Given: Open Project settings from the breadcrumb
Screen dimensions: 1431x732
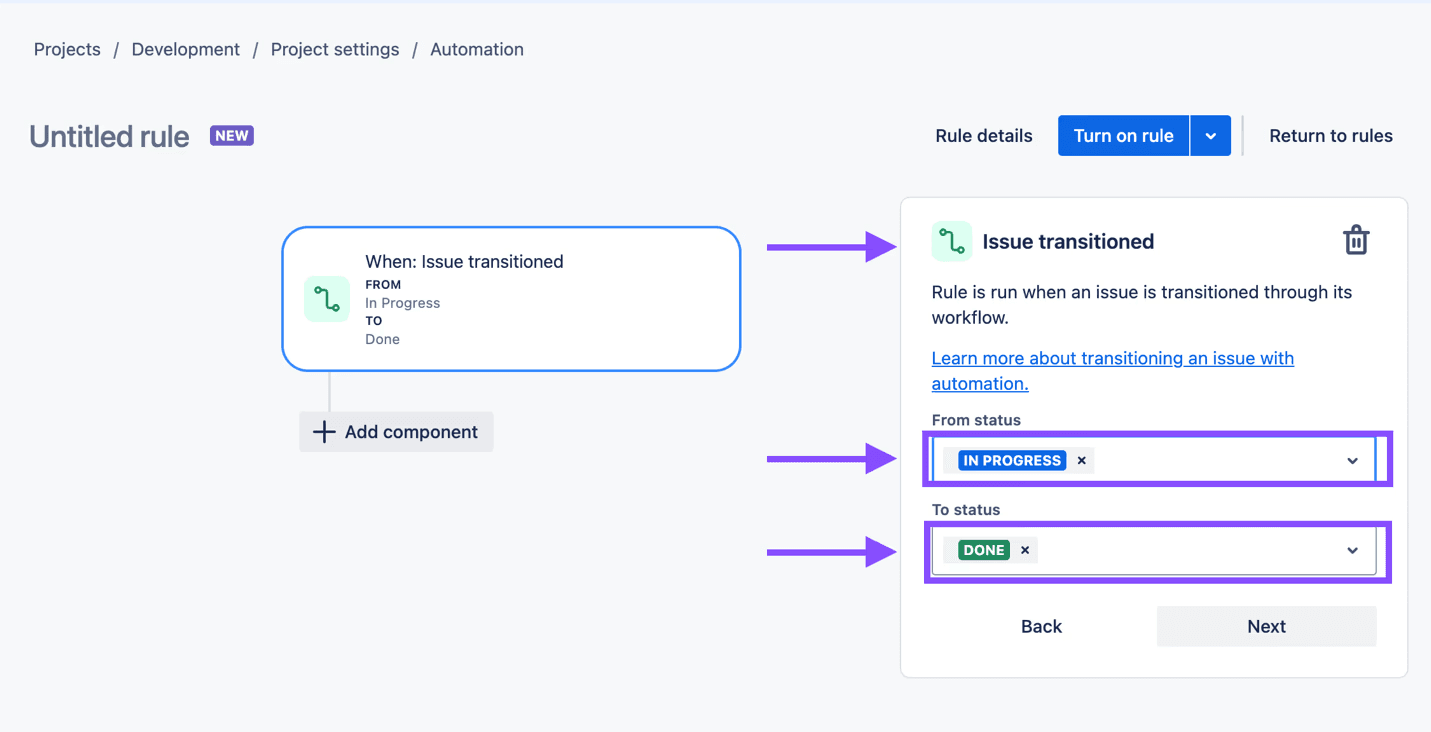Looking at the screenshot, I should click(x=334, y=49).
